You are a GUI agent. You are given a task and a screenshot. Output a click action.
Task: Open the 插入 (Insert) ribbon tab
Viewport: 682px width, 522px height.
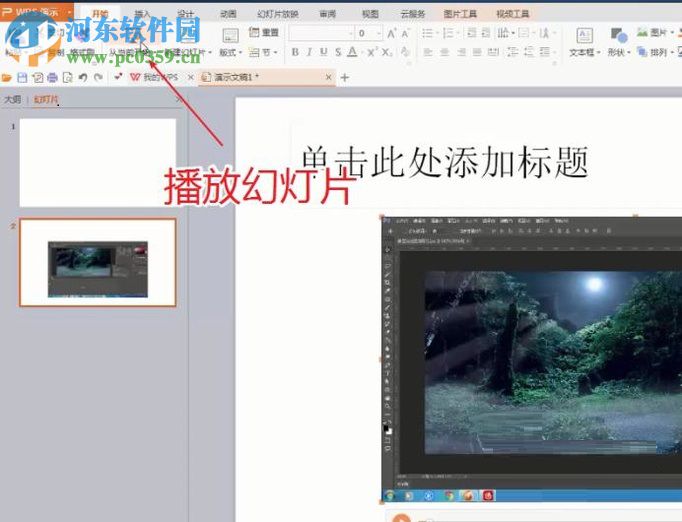(x=142, y=13)
